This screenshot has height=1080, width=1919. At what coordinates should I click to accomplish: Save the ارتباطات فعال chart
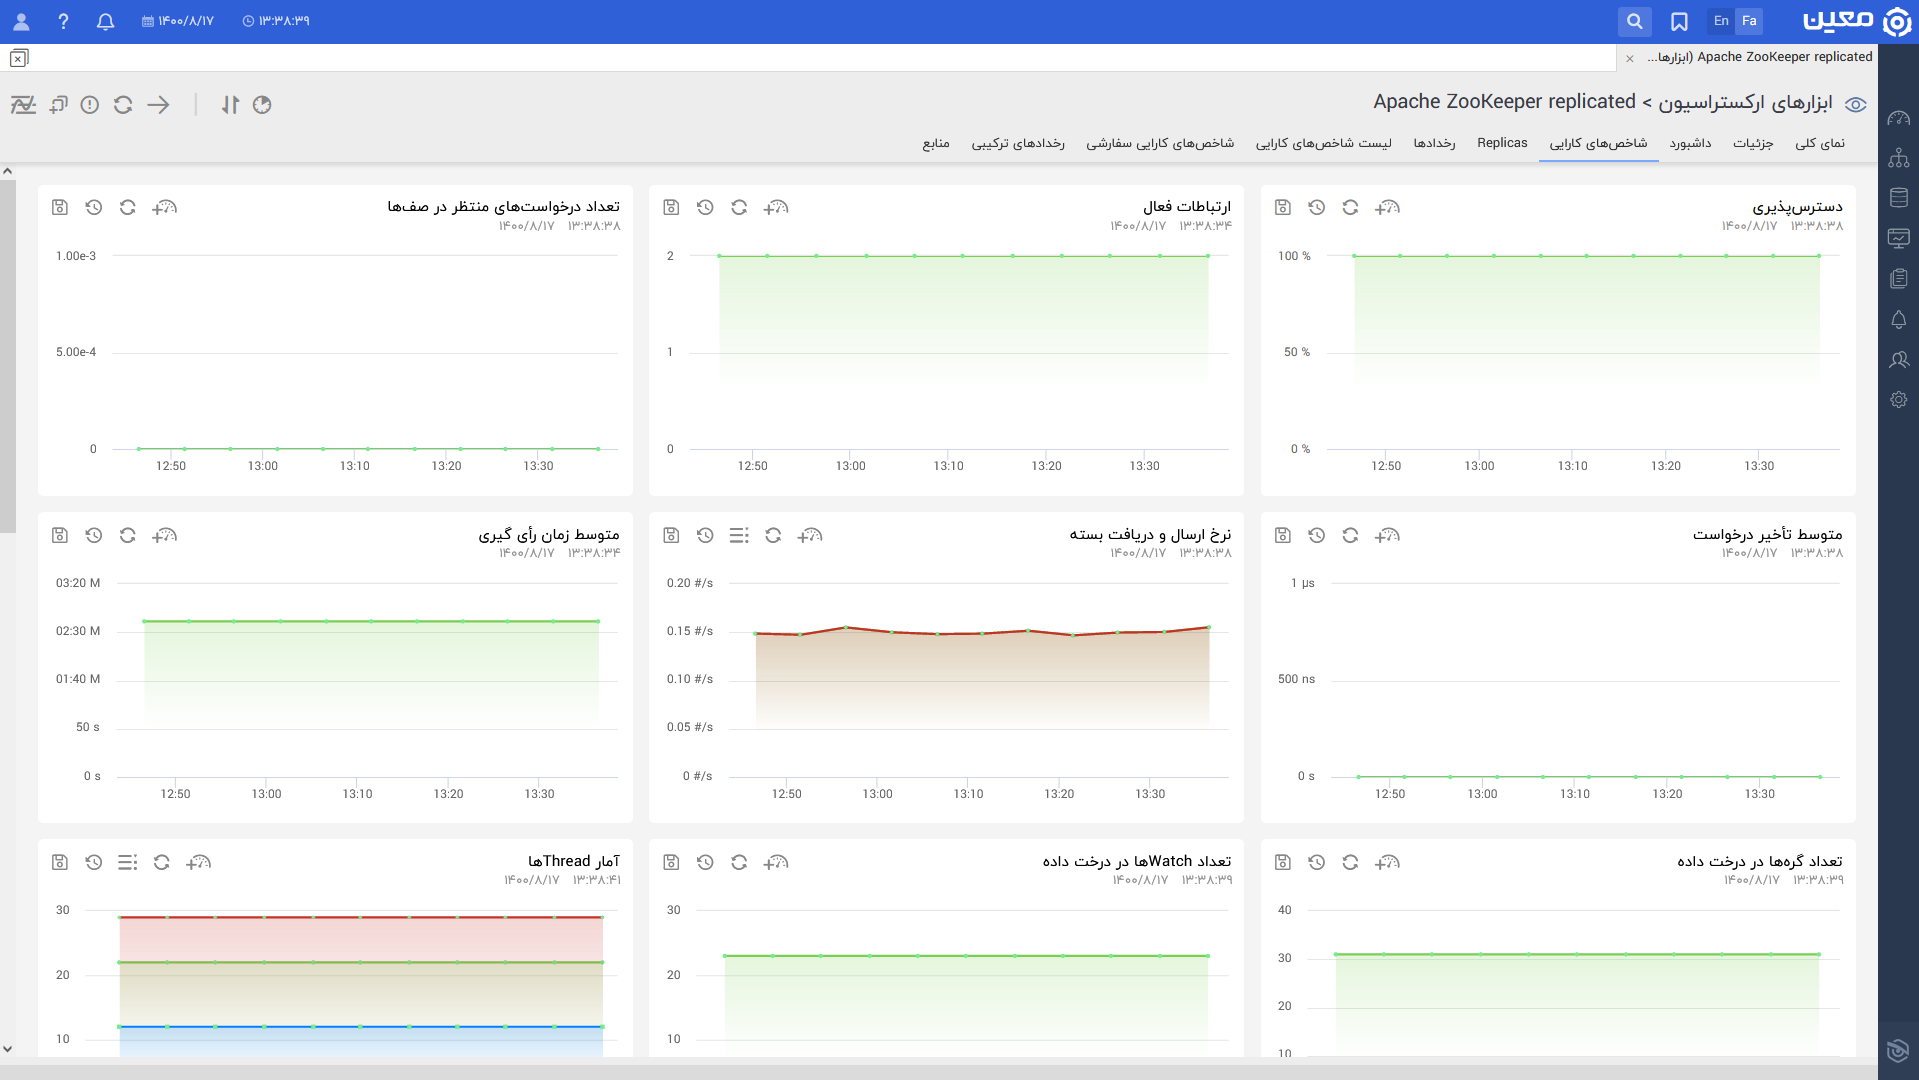[671, 207]
